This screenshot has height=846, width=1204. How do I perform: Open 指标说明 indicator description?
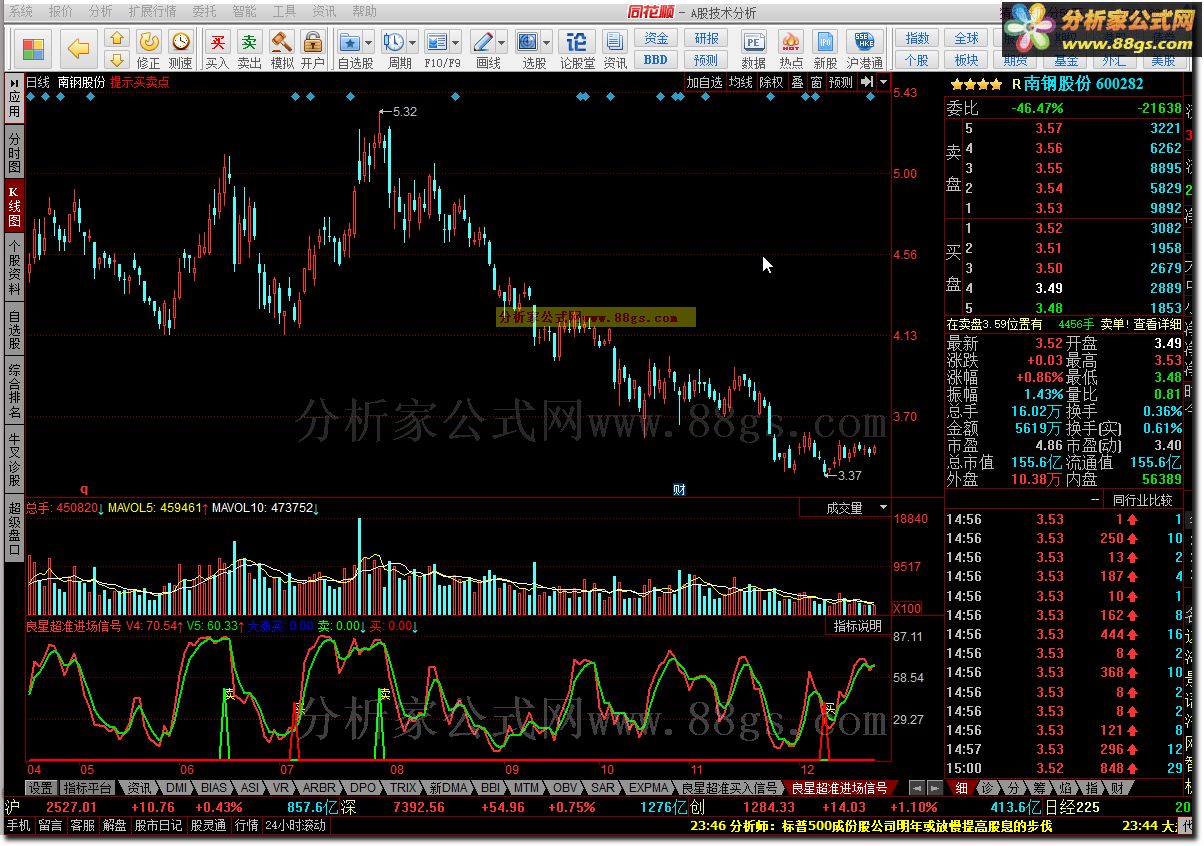click(858, 626)
